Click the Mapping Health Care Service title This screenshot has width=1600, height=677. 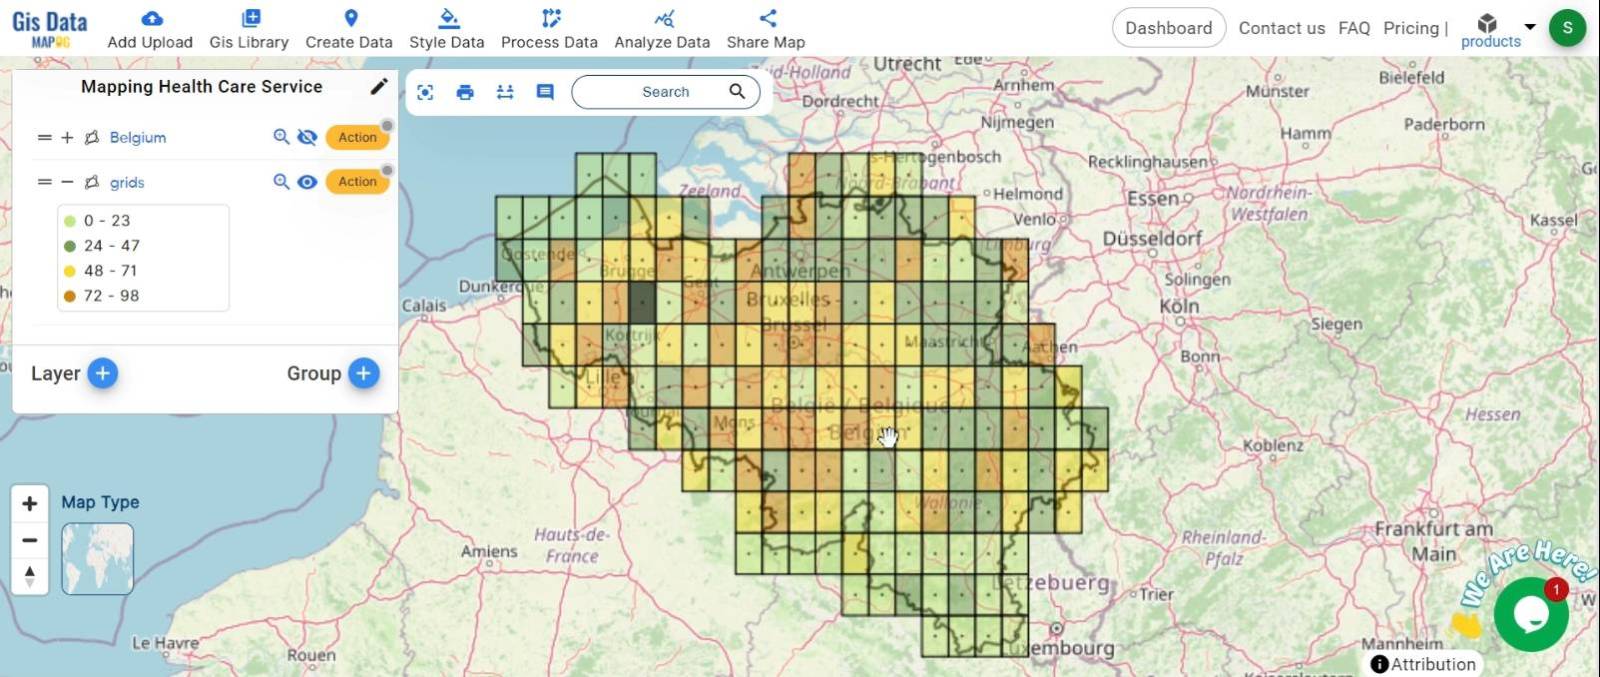(202, 87)
